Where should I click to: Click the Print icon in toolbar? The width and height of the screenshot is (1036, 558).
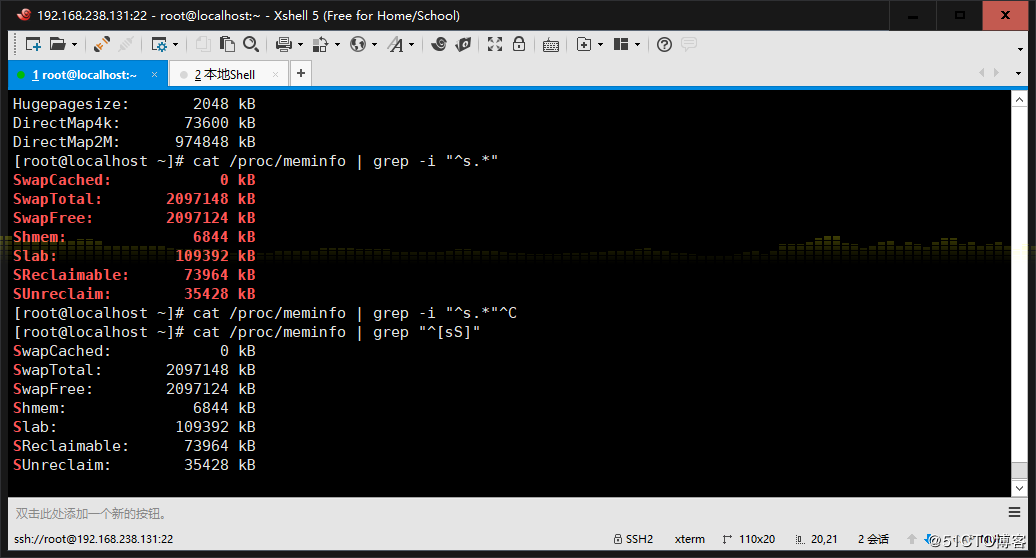(283, 44)
